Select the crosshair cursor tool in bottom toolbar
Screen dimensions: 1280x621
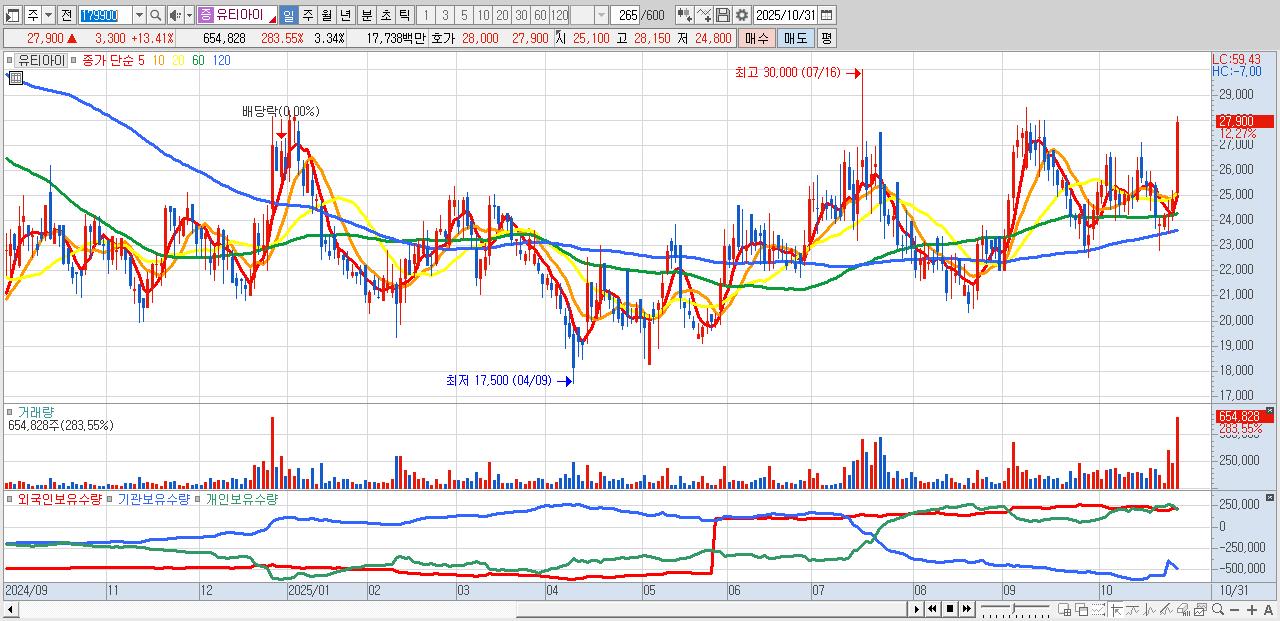pos(1116,609)
